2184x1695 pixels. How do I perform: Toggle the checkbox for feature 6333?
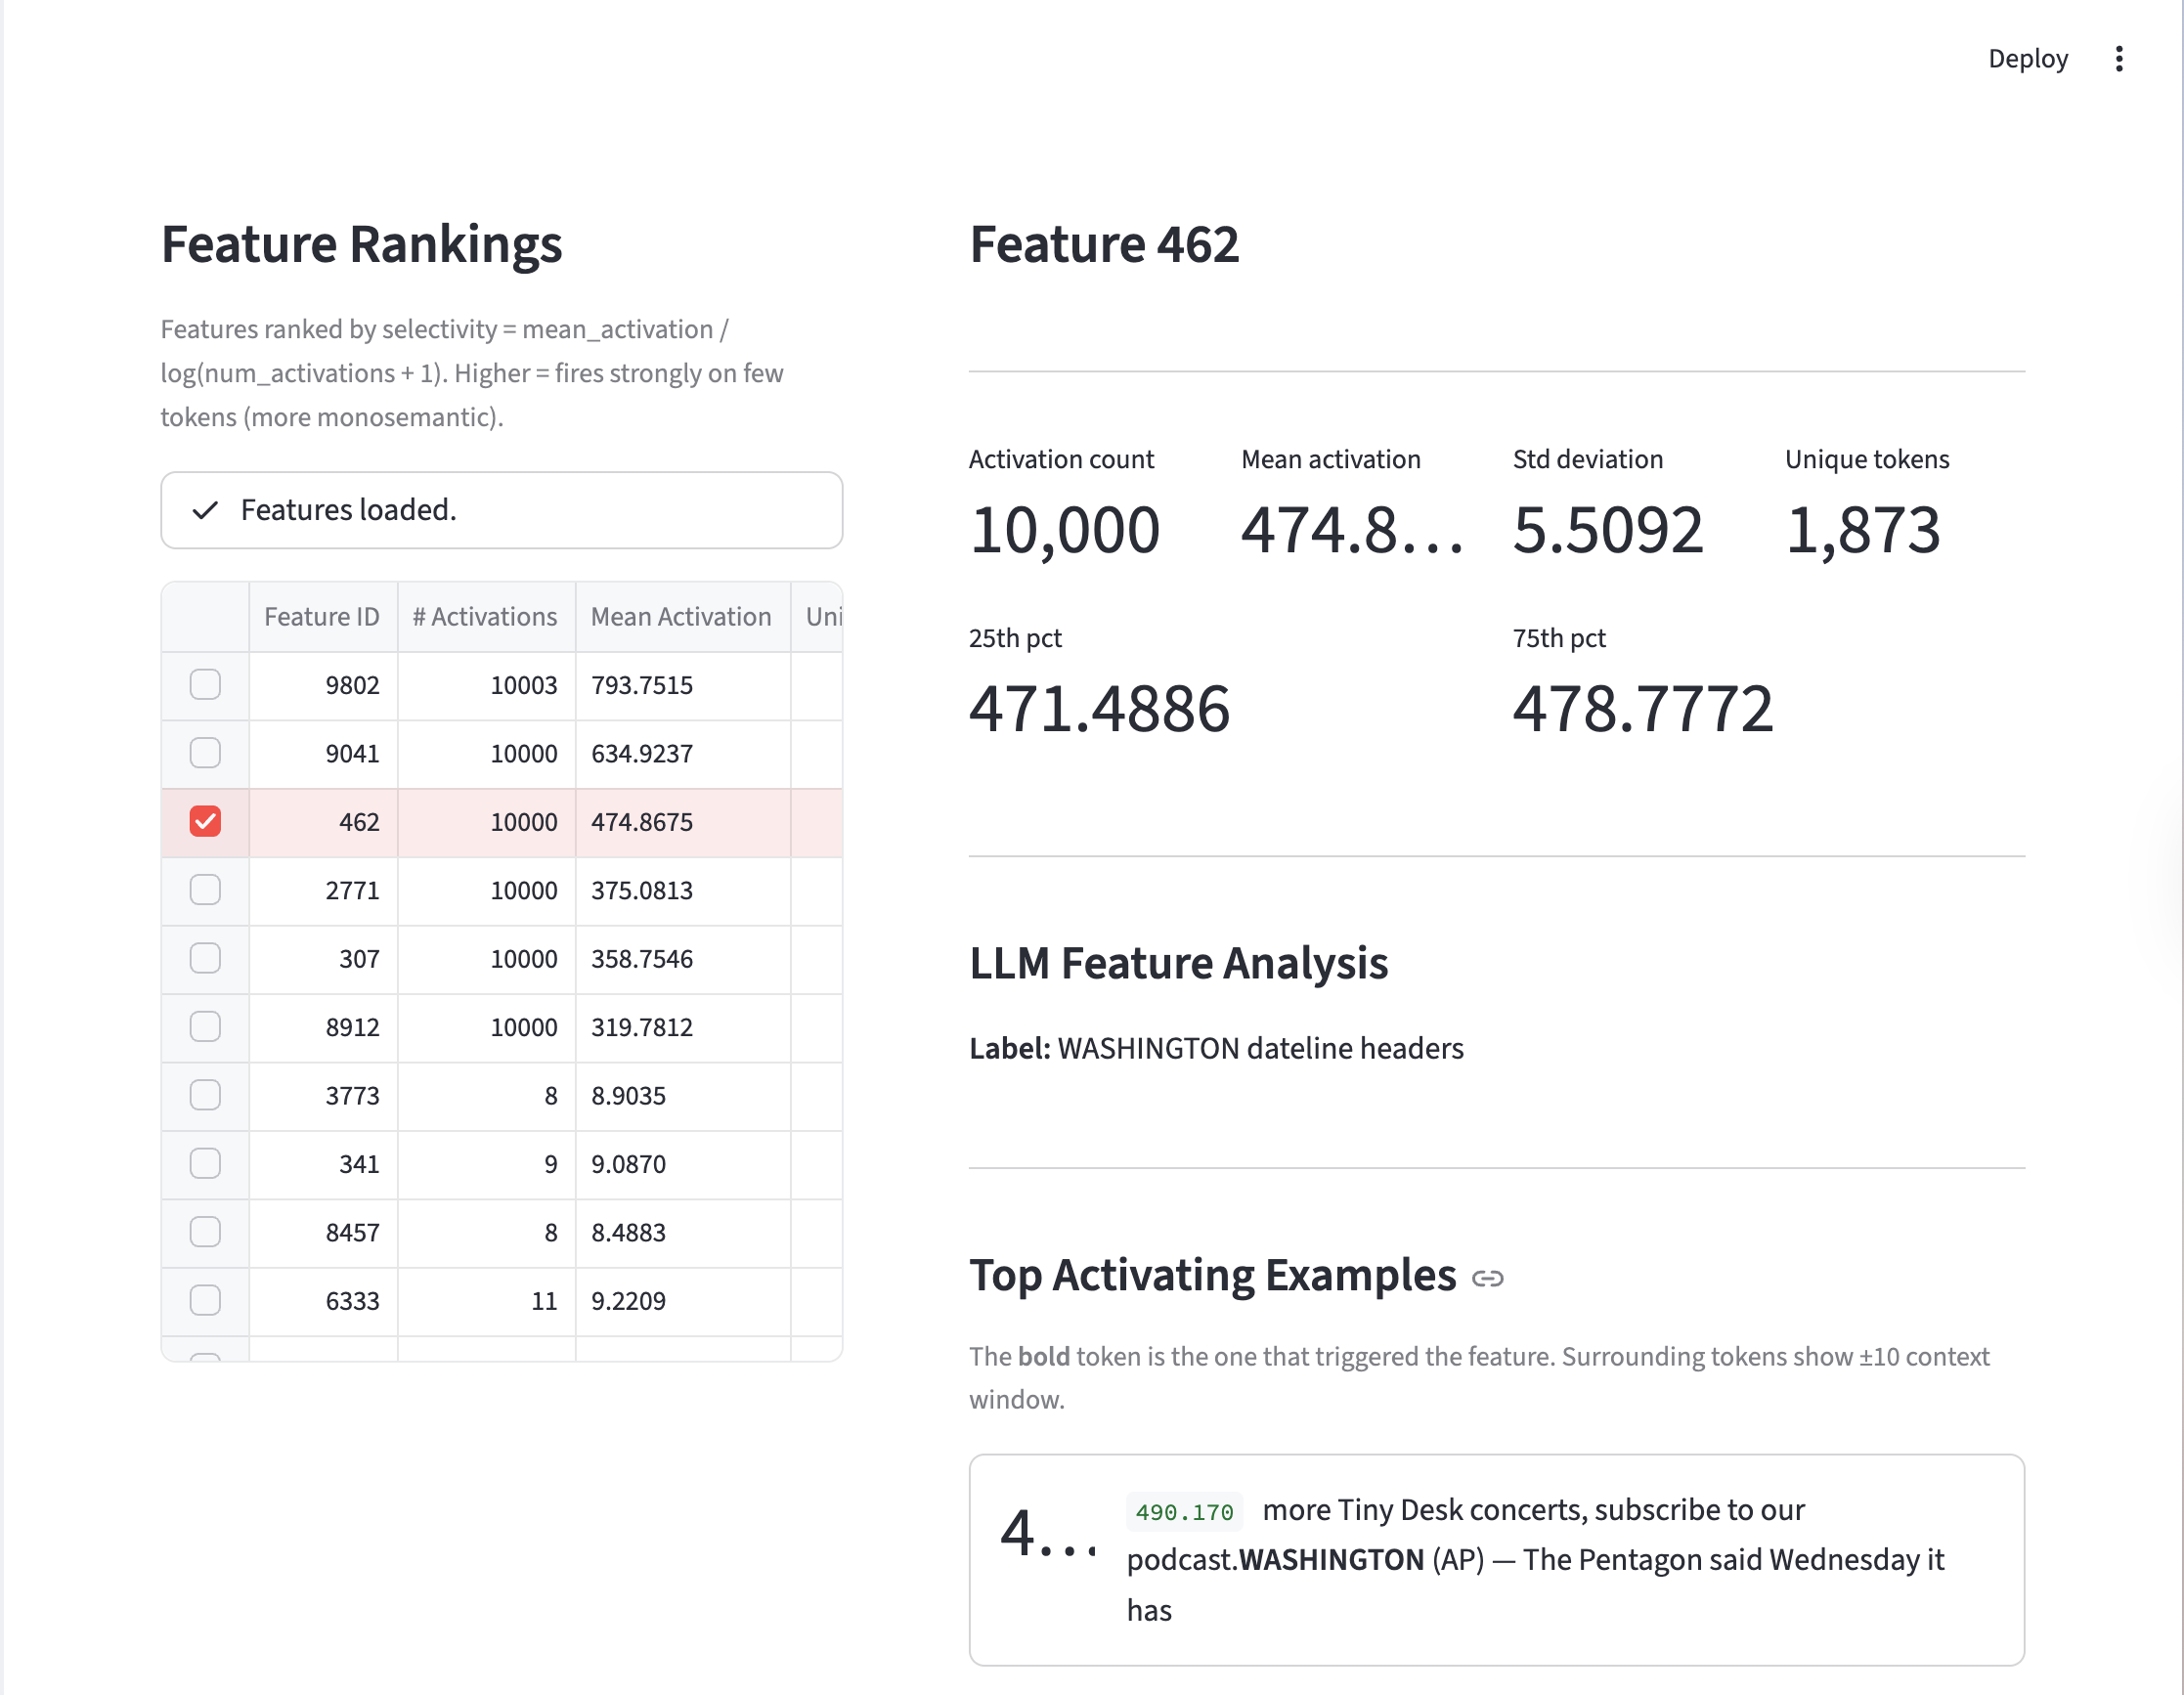point(205,1300)
